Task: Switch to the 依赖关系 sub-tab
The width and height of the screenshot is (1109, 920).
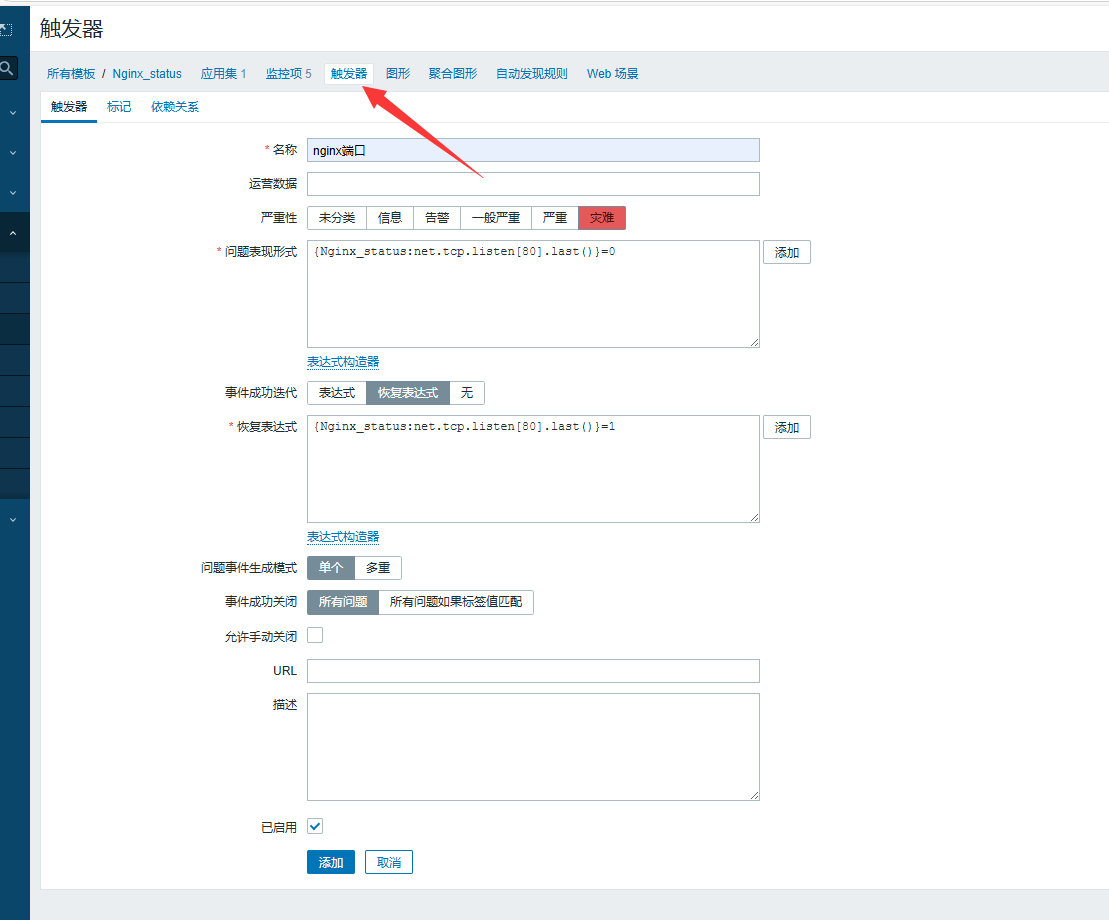Action: (x=175, y=107)
